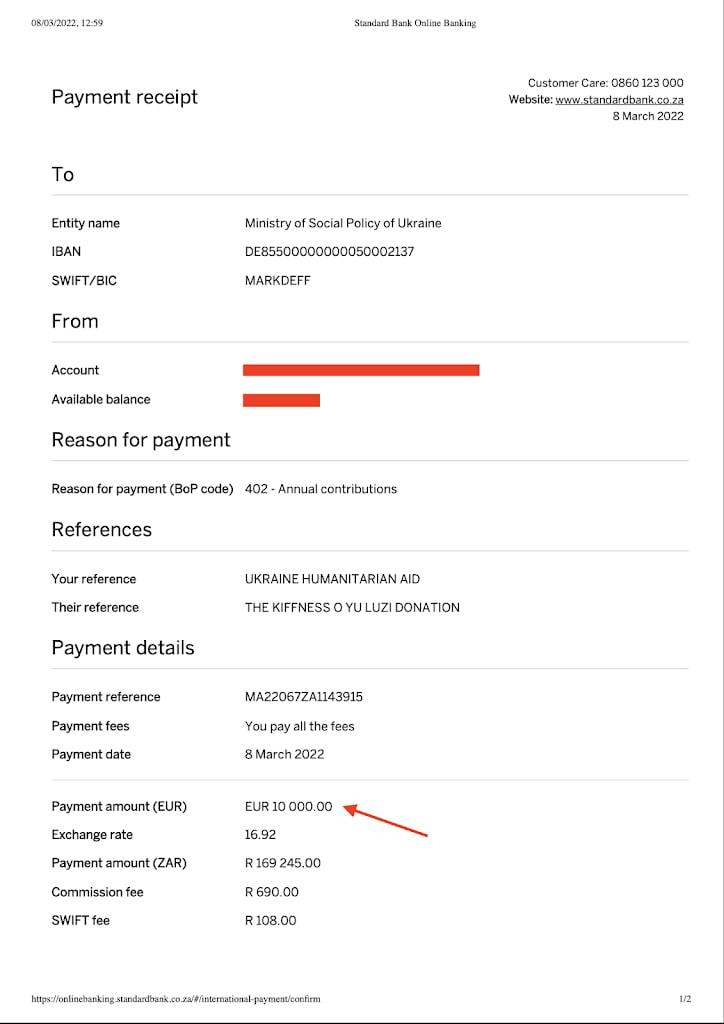Click the exchange rate value 16.92
Viewport: 724px width, 1024px height.
(x=260, y=835)
